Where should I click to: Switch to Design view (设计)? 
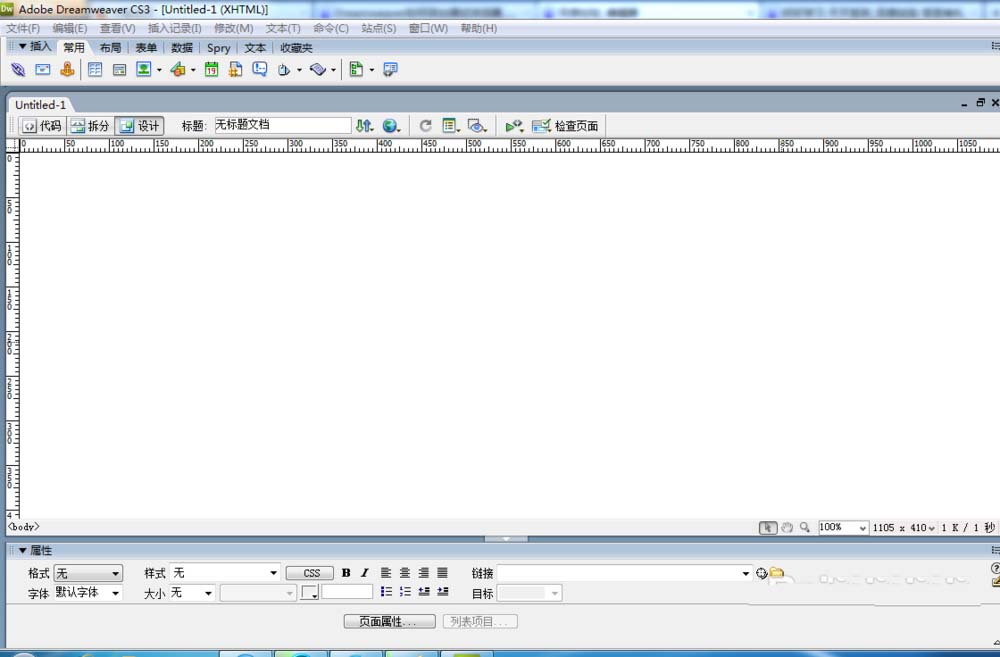tap(140, 126)
